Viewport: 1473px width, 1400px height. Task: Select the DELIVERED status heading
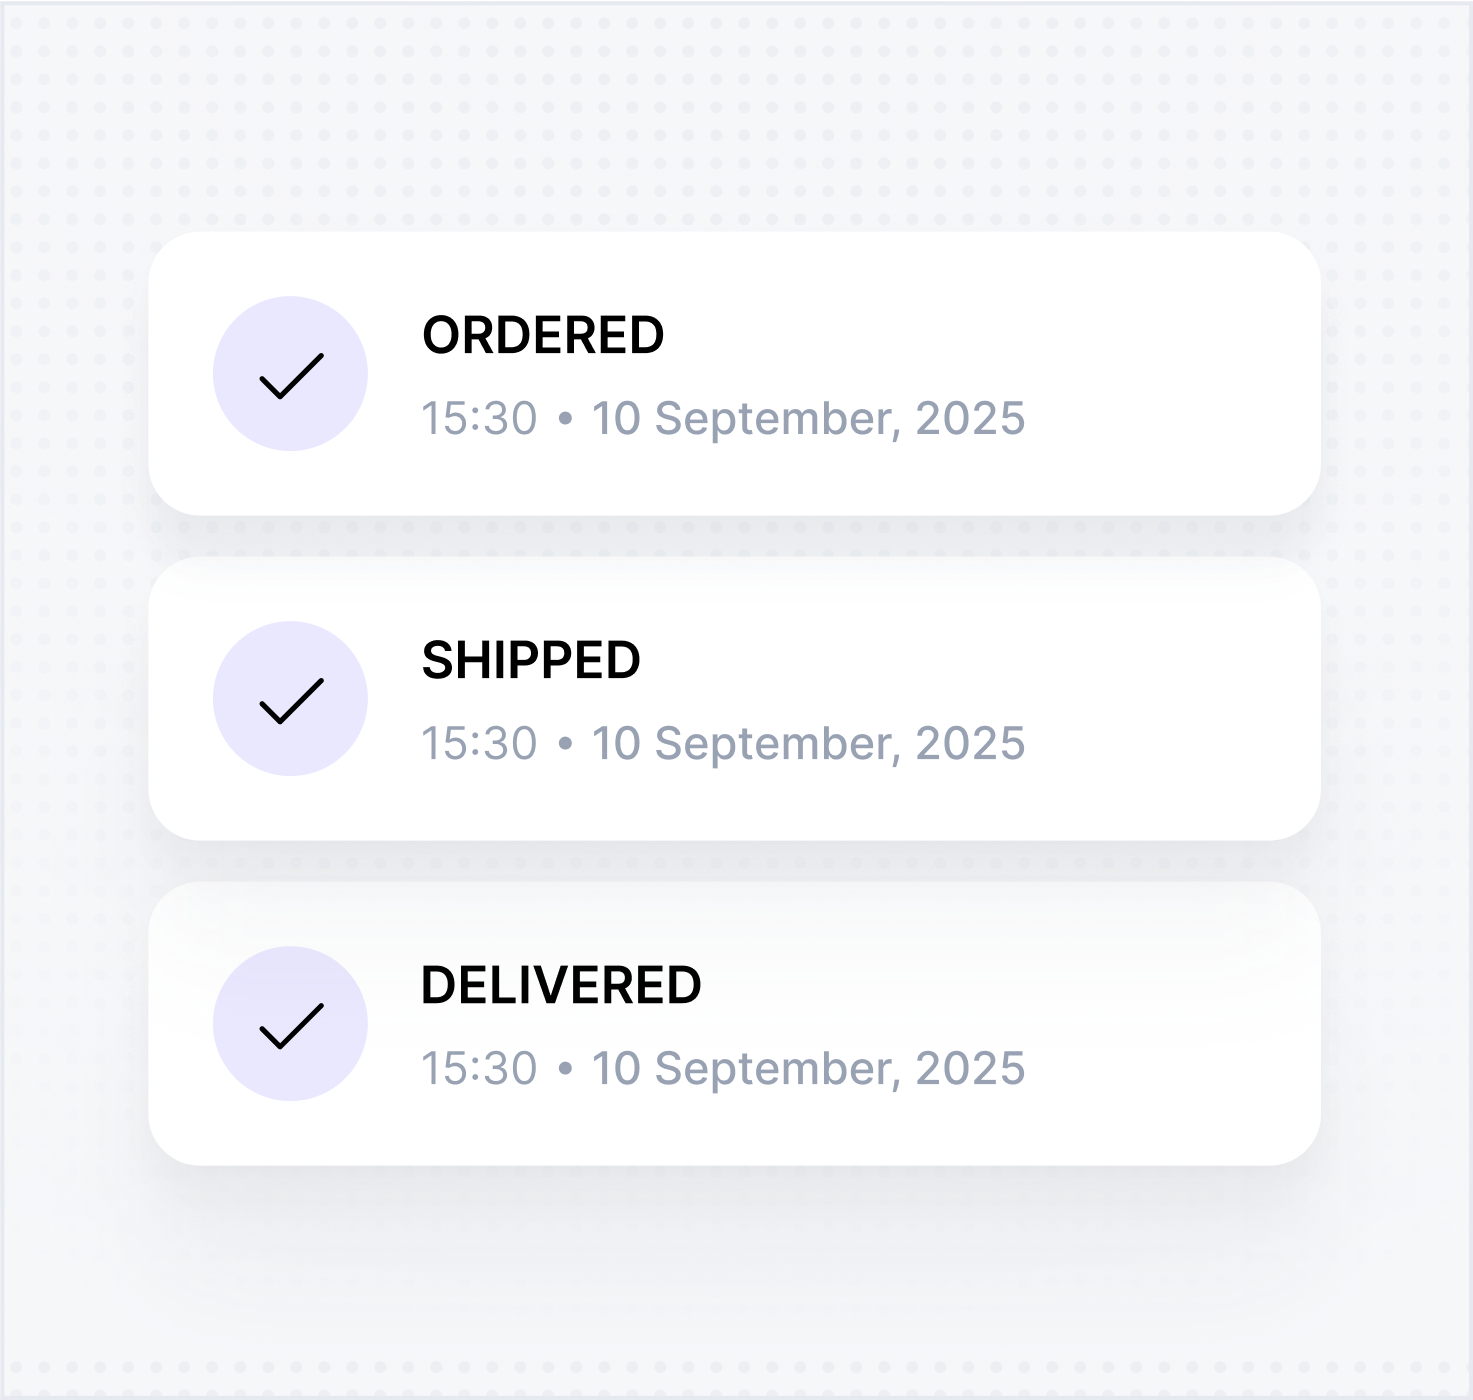[561, 985]
